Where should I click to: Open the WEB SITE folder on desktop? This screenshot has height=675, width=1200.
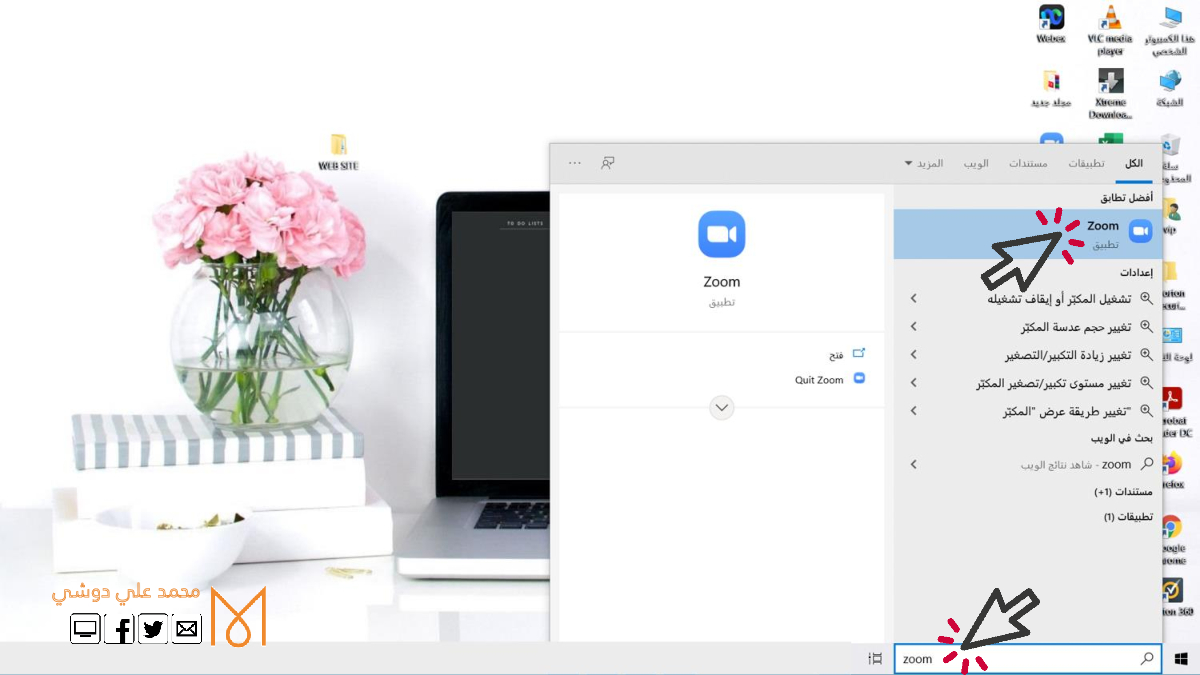pos(338,151)
